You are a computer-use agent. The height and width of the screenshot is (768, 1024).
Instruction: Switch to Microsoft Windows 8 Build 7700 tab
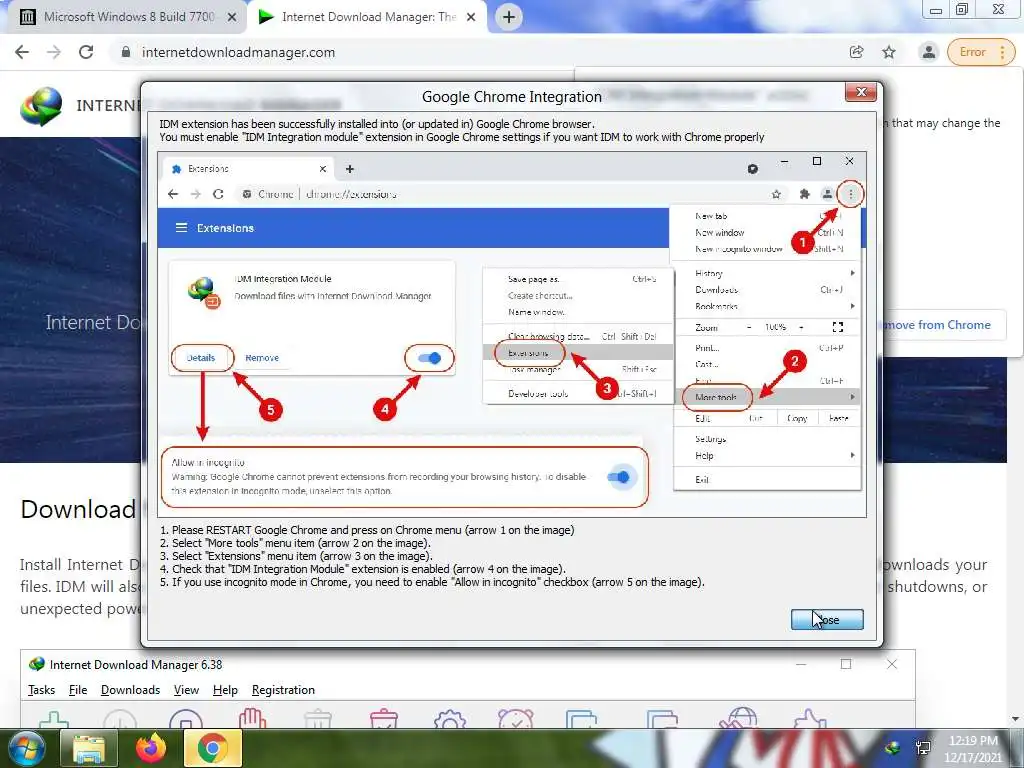click(129, 17)
